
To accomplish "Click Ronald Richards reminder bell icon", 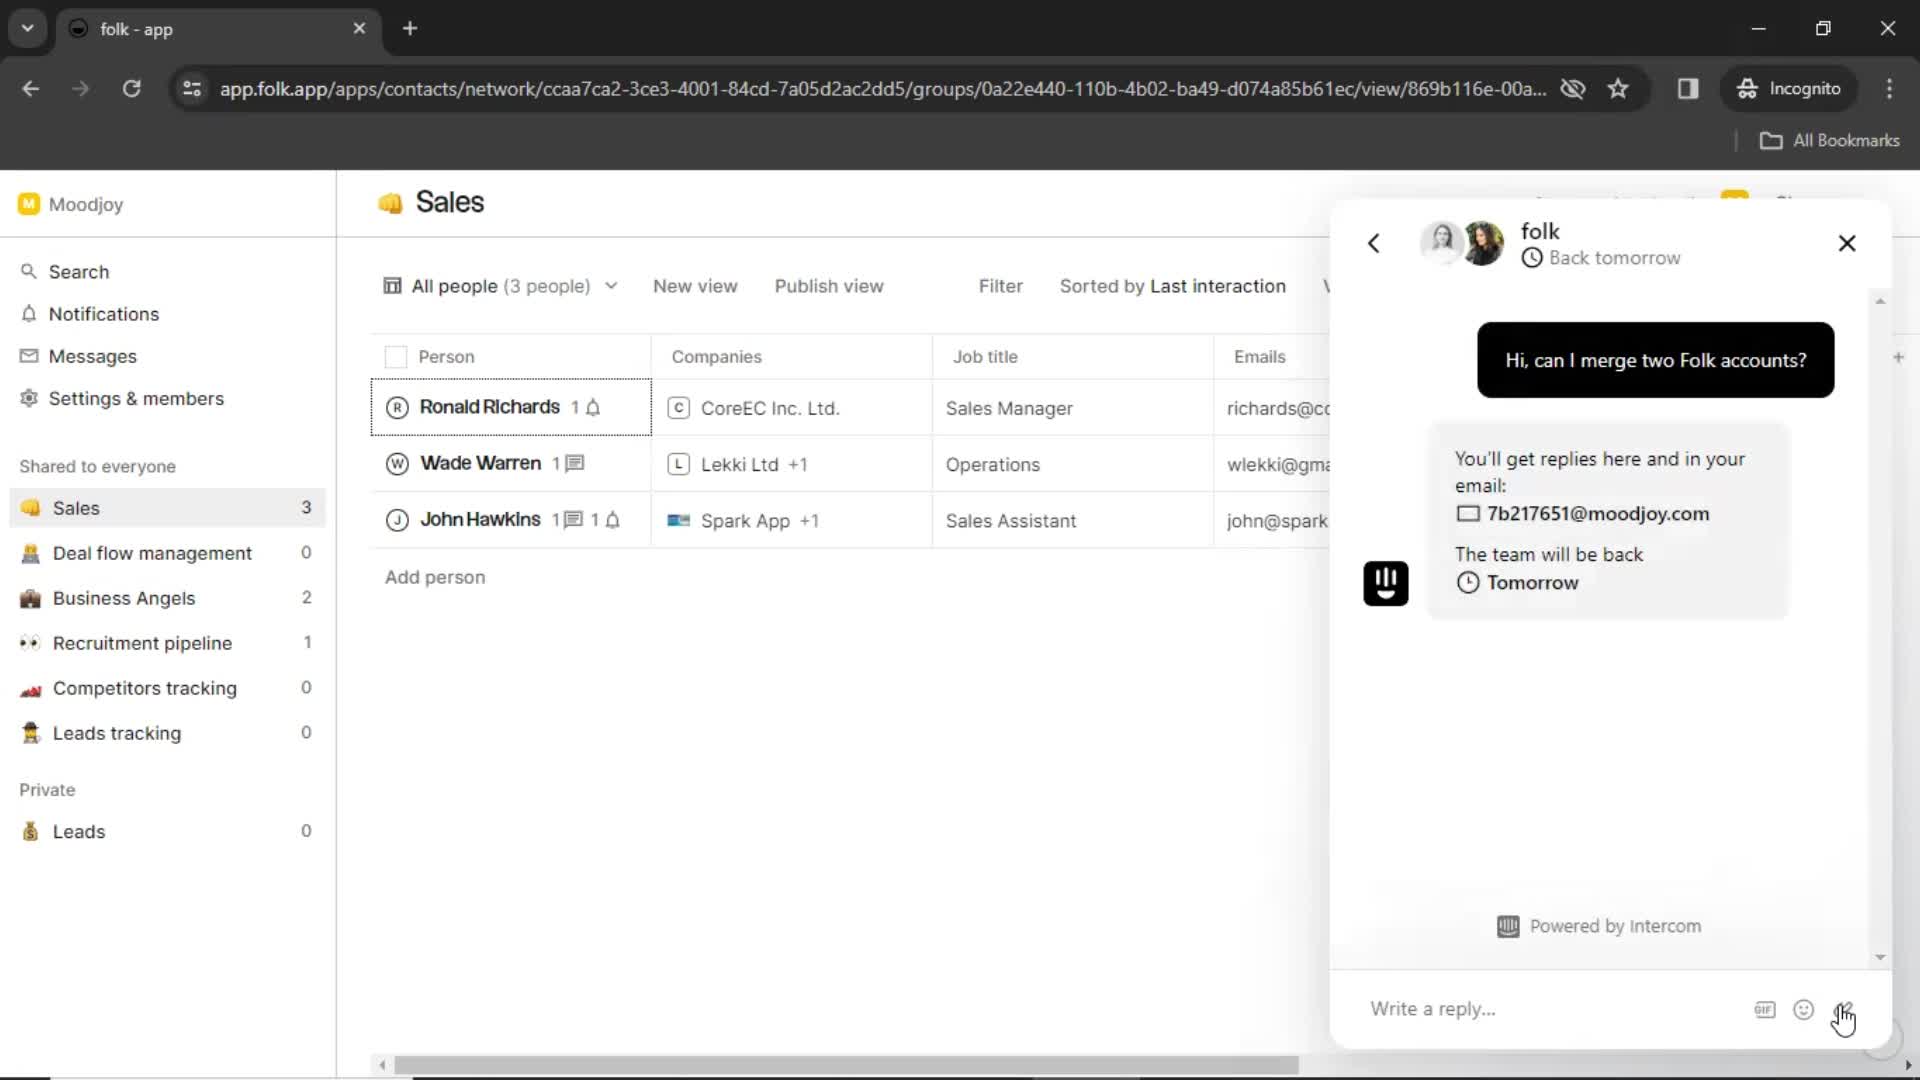I will 593,407.
